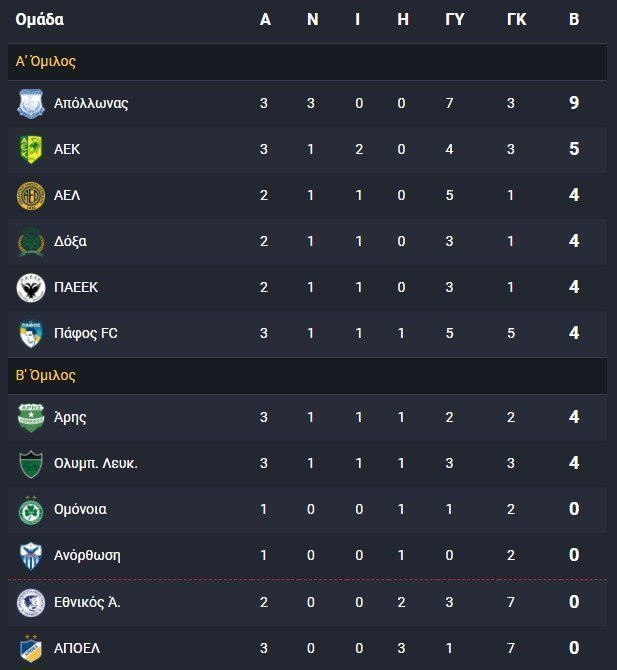Image resolution: width=617 pixels, height=670 pixels.
Task: Click the ΑΠΟΕΛ crest icon
Action: [x=31, y=648]
